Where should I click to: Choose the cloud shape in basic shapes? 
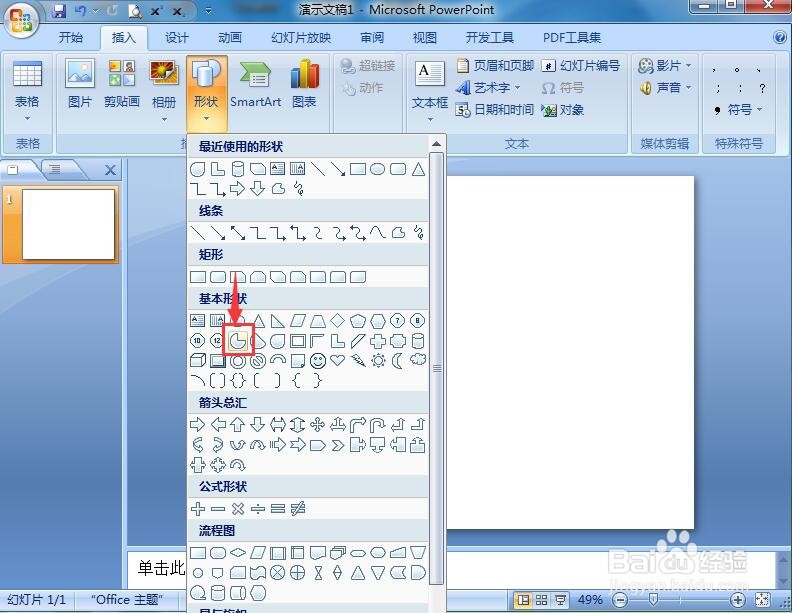click(x=418, y=360)
